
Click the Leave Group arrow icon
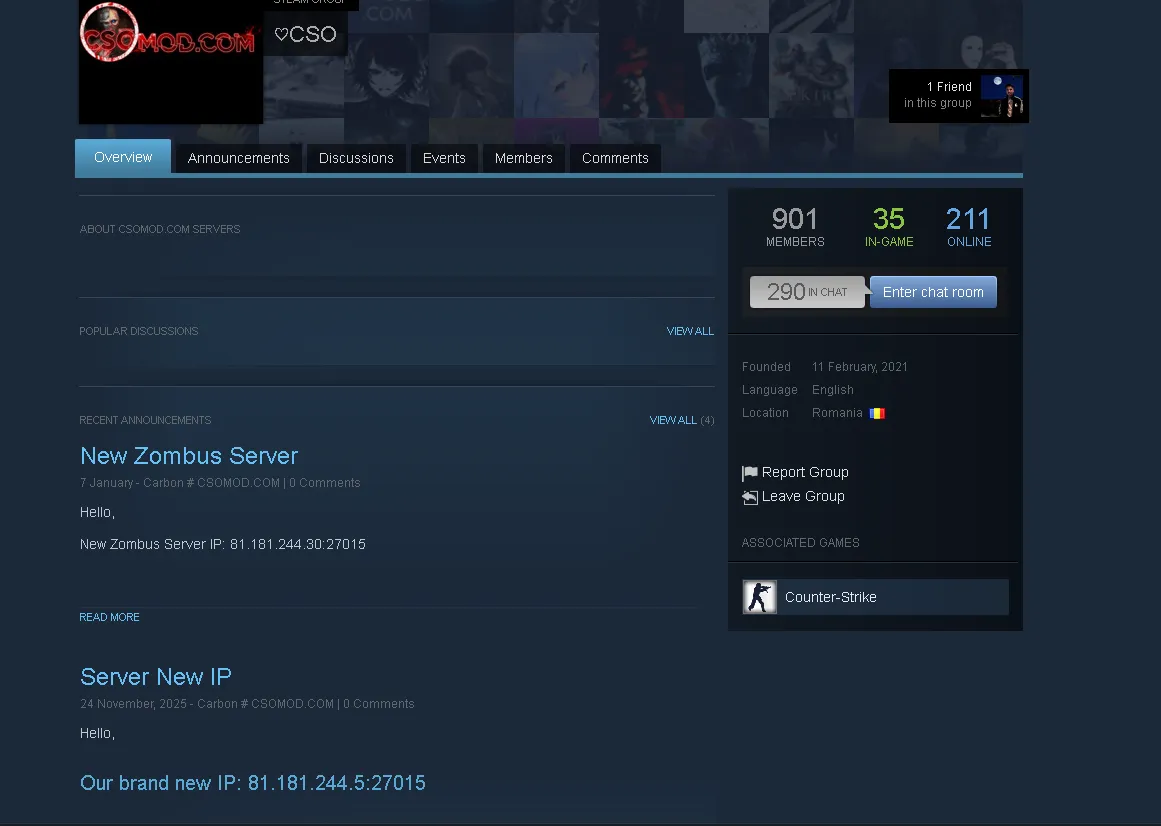(750, 497)
